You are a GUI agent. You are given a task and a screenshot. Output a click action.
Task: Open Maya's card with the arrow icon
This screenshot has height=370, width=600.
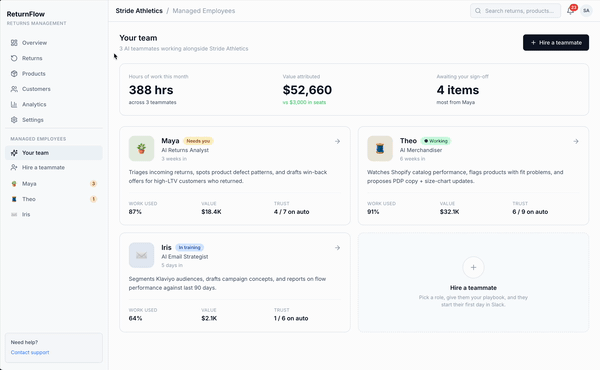[x=338, y=141]
